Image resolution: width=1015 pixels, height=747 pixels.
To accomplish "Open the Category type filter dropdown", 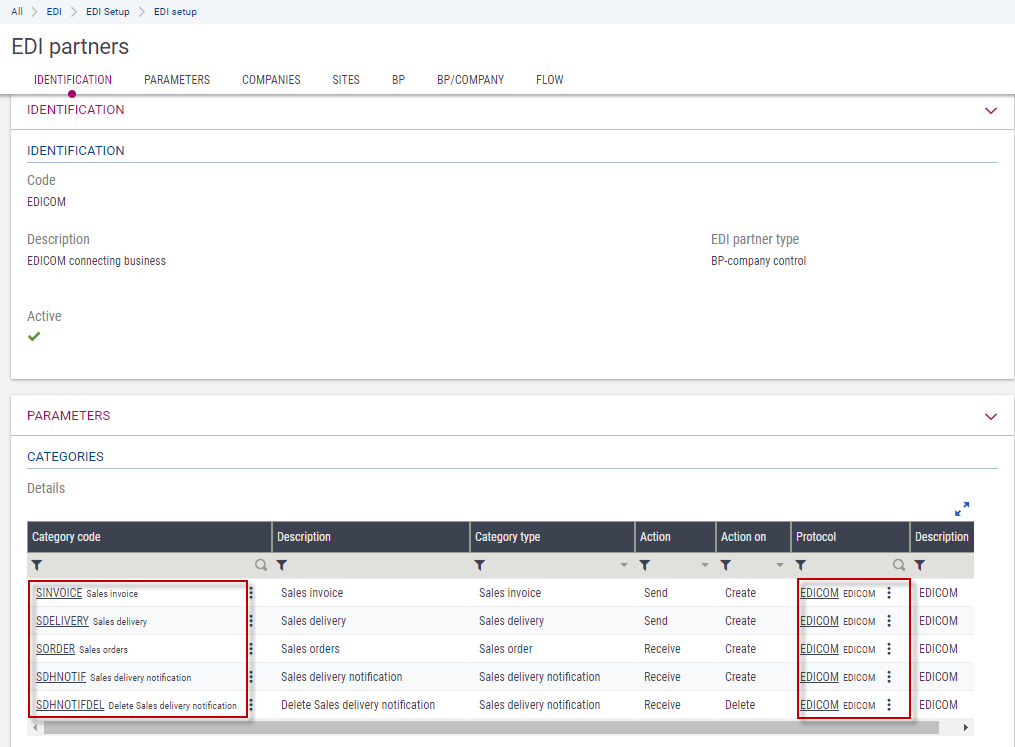I will click(x=624, y=566).
